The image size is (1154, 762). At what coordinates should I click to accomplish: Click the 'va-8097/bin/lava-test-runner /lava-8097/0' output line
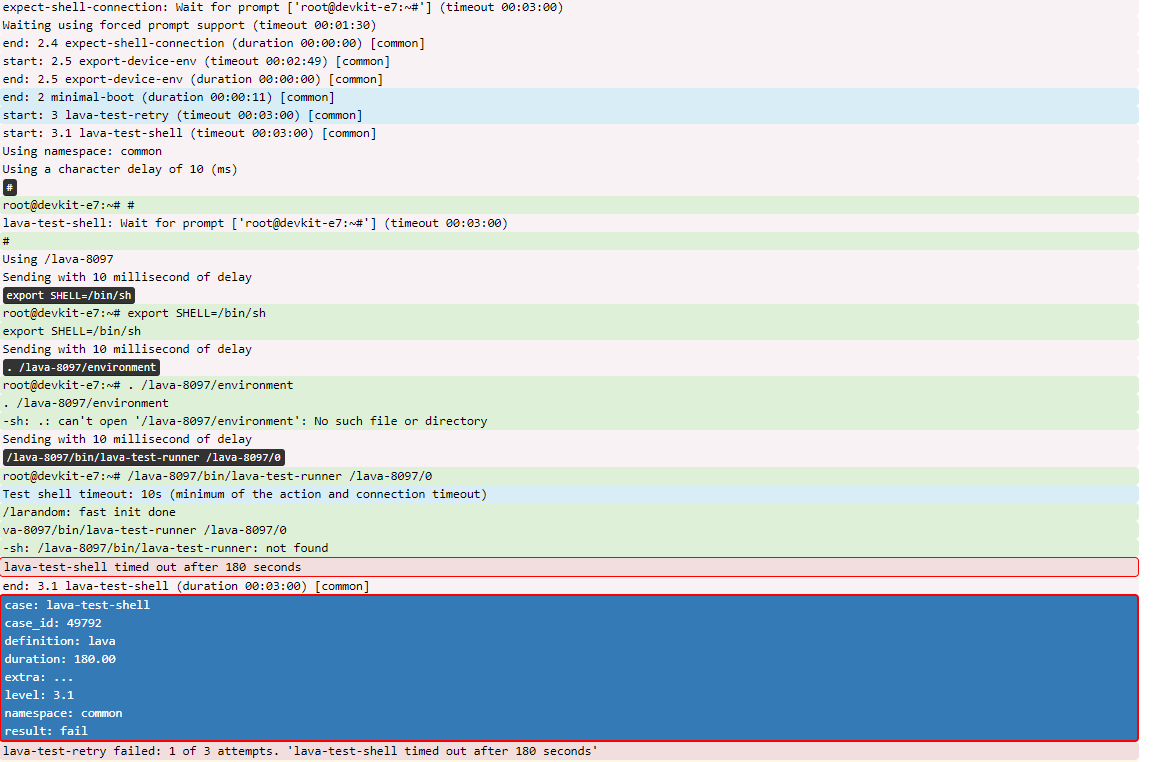coord(570,530)
